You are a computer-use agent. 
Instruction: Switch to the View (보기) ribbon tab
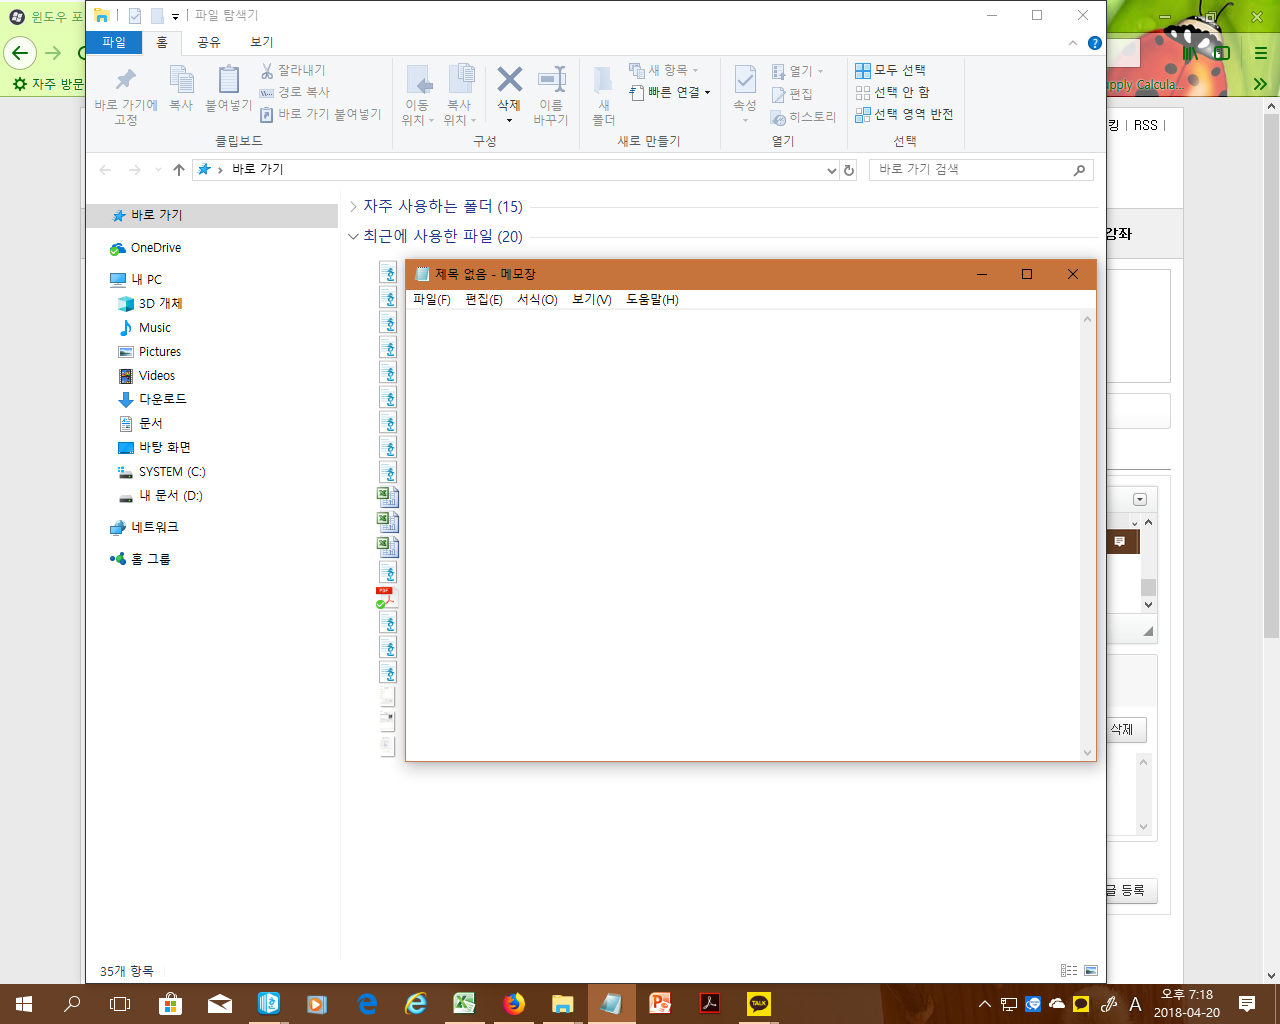(x=262, y=42)
